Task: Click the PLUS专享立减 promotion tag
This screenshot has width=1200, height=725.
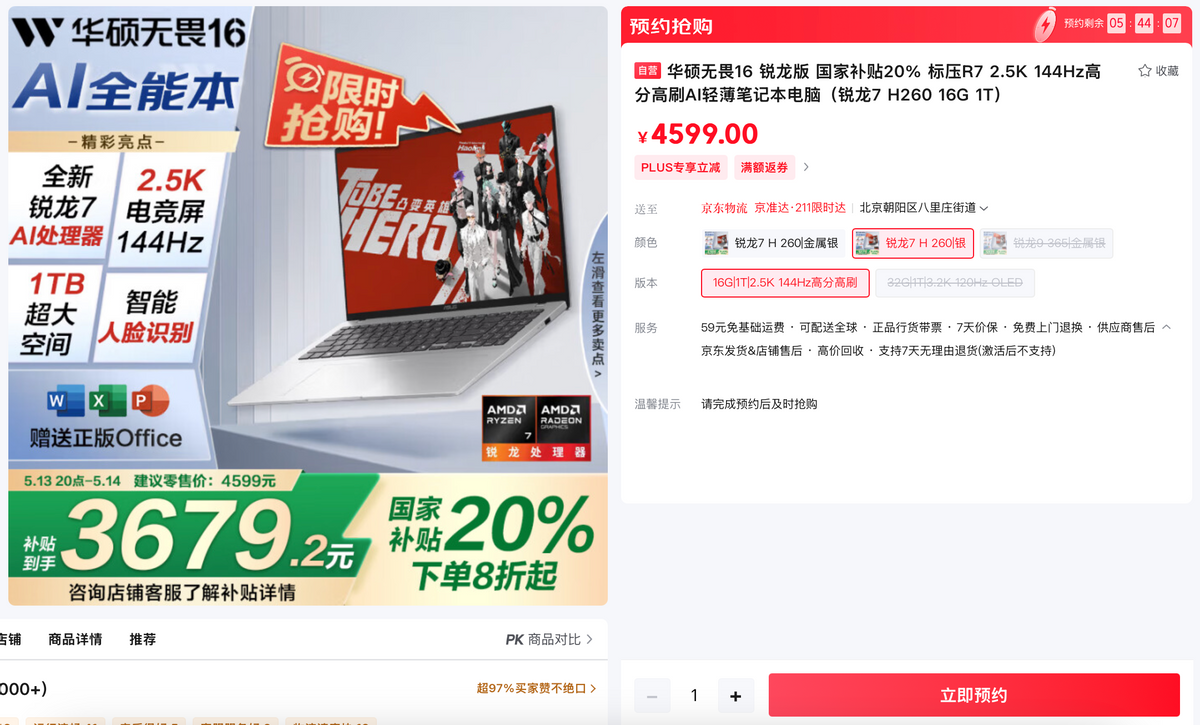Action: (x=681, y=167)
